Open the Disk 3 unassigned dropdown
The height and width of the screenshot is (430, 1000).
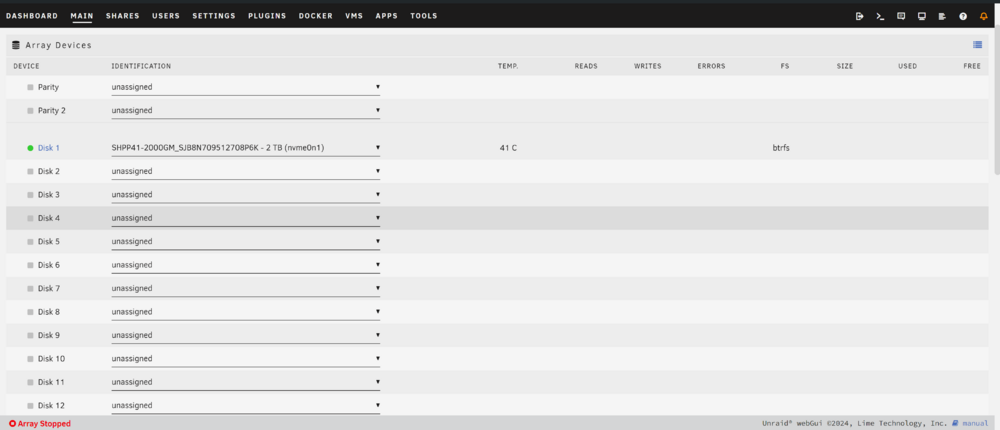tap(246, 195)
